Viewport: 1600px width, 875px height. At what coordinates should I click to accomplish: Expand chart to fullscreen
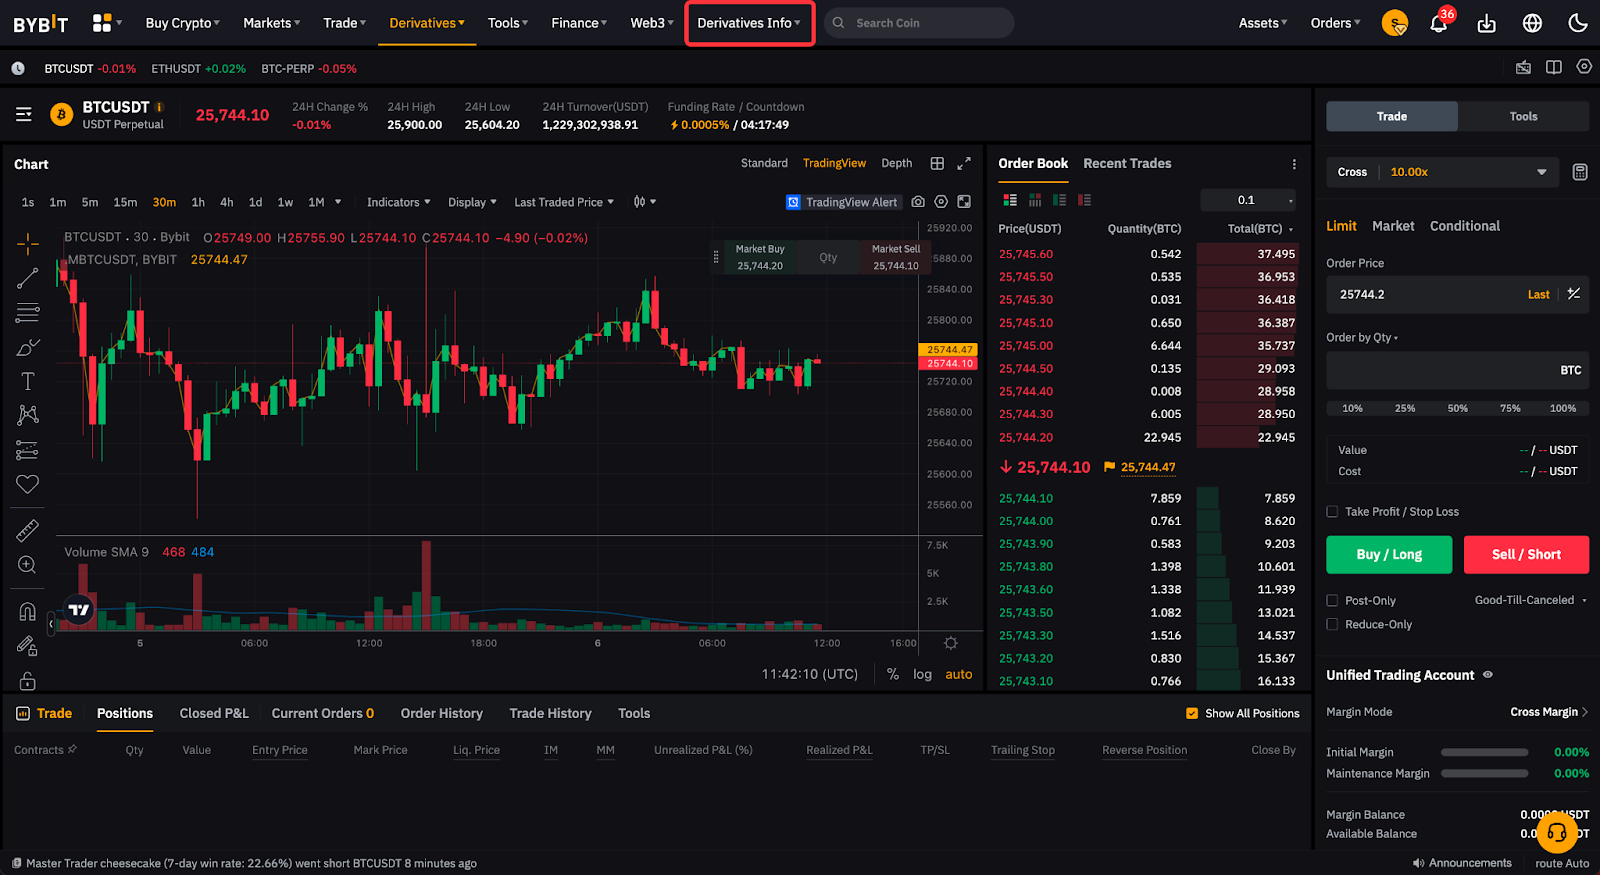pyautogui.click(x=964, y=163)
